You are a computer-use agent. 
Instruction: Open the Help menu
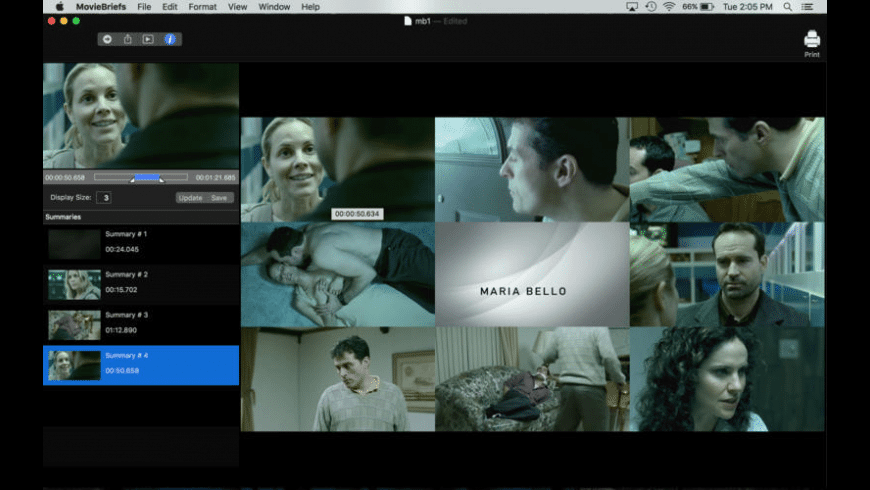310,7
